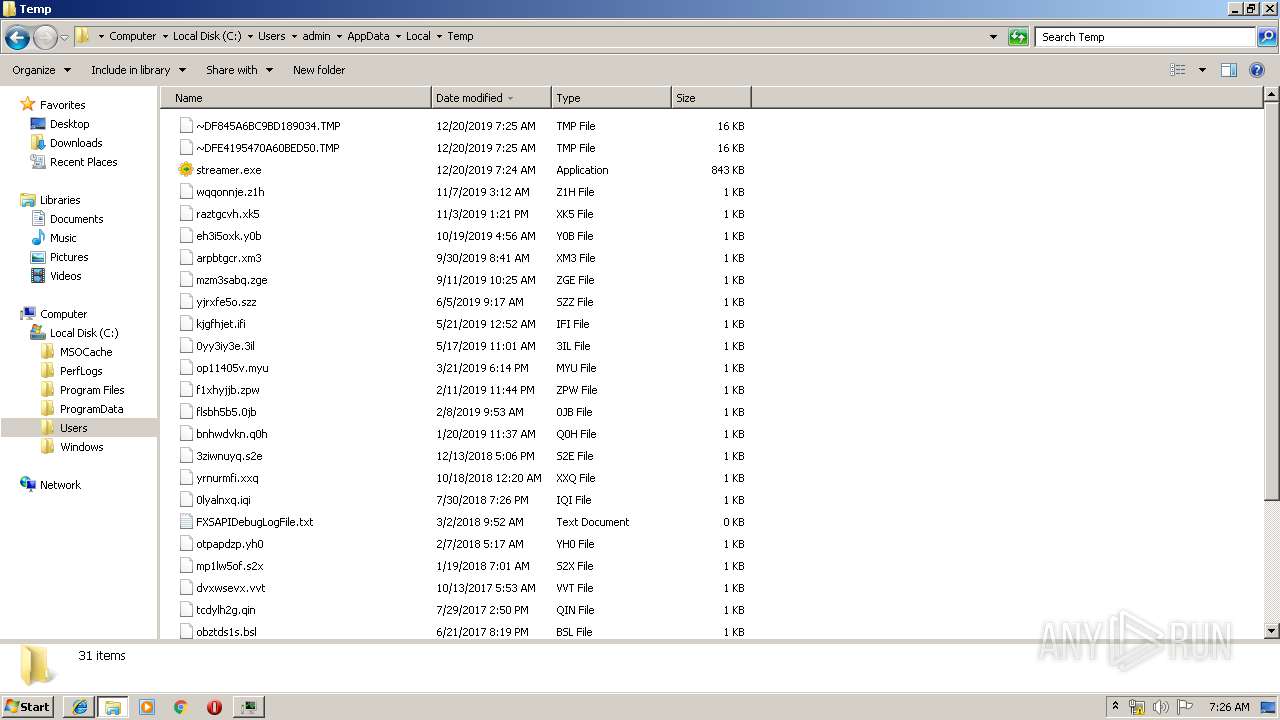Click Local Disk (C:) breadcrumb segment
1280x720 pixels.
click(207, 36)
